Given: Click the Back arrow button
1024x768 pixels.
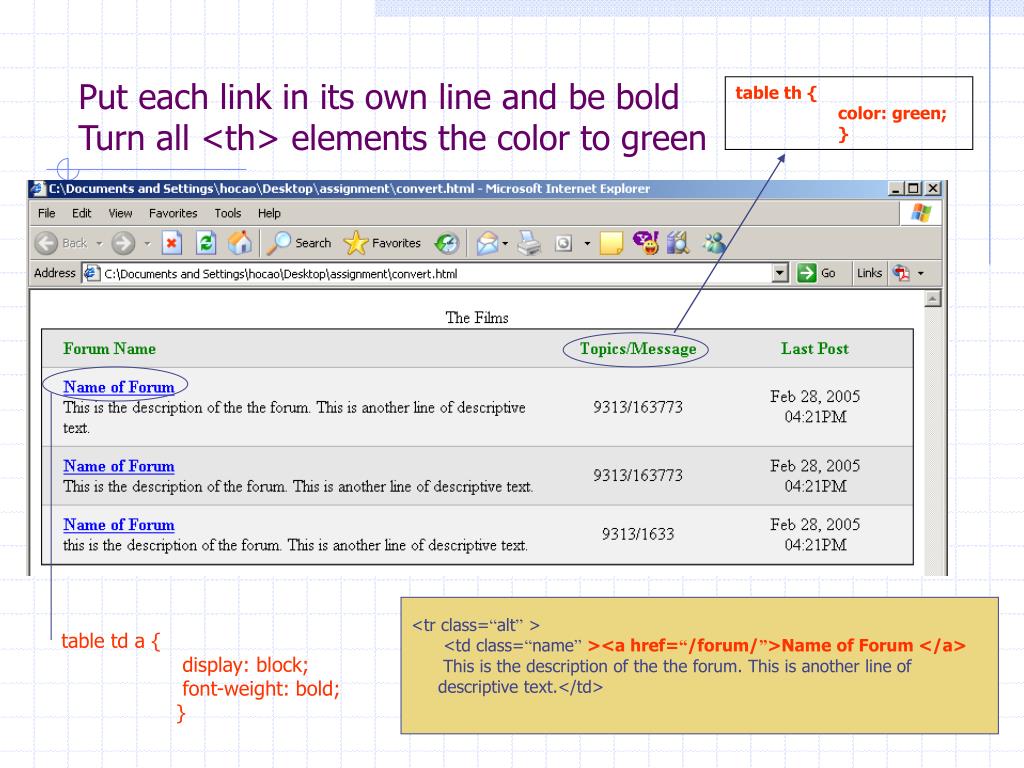Looking at the screenshot, I should point(47,243).
